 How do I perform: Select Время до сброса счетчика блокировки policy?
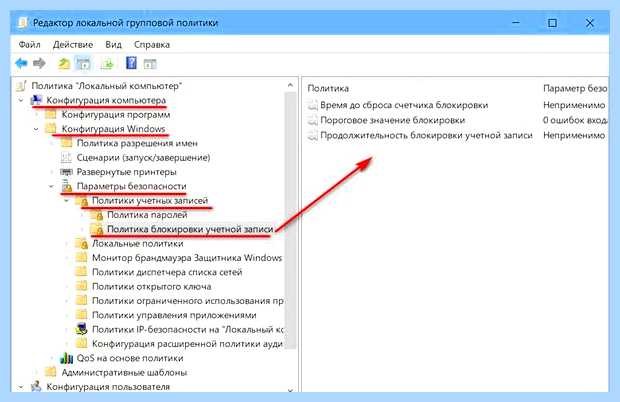(x=404, y=105)
